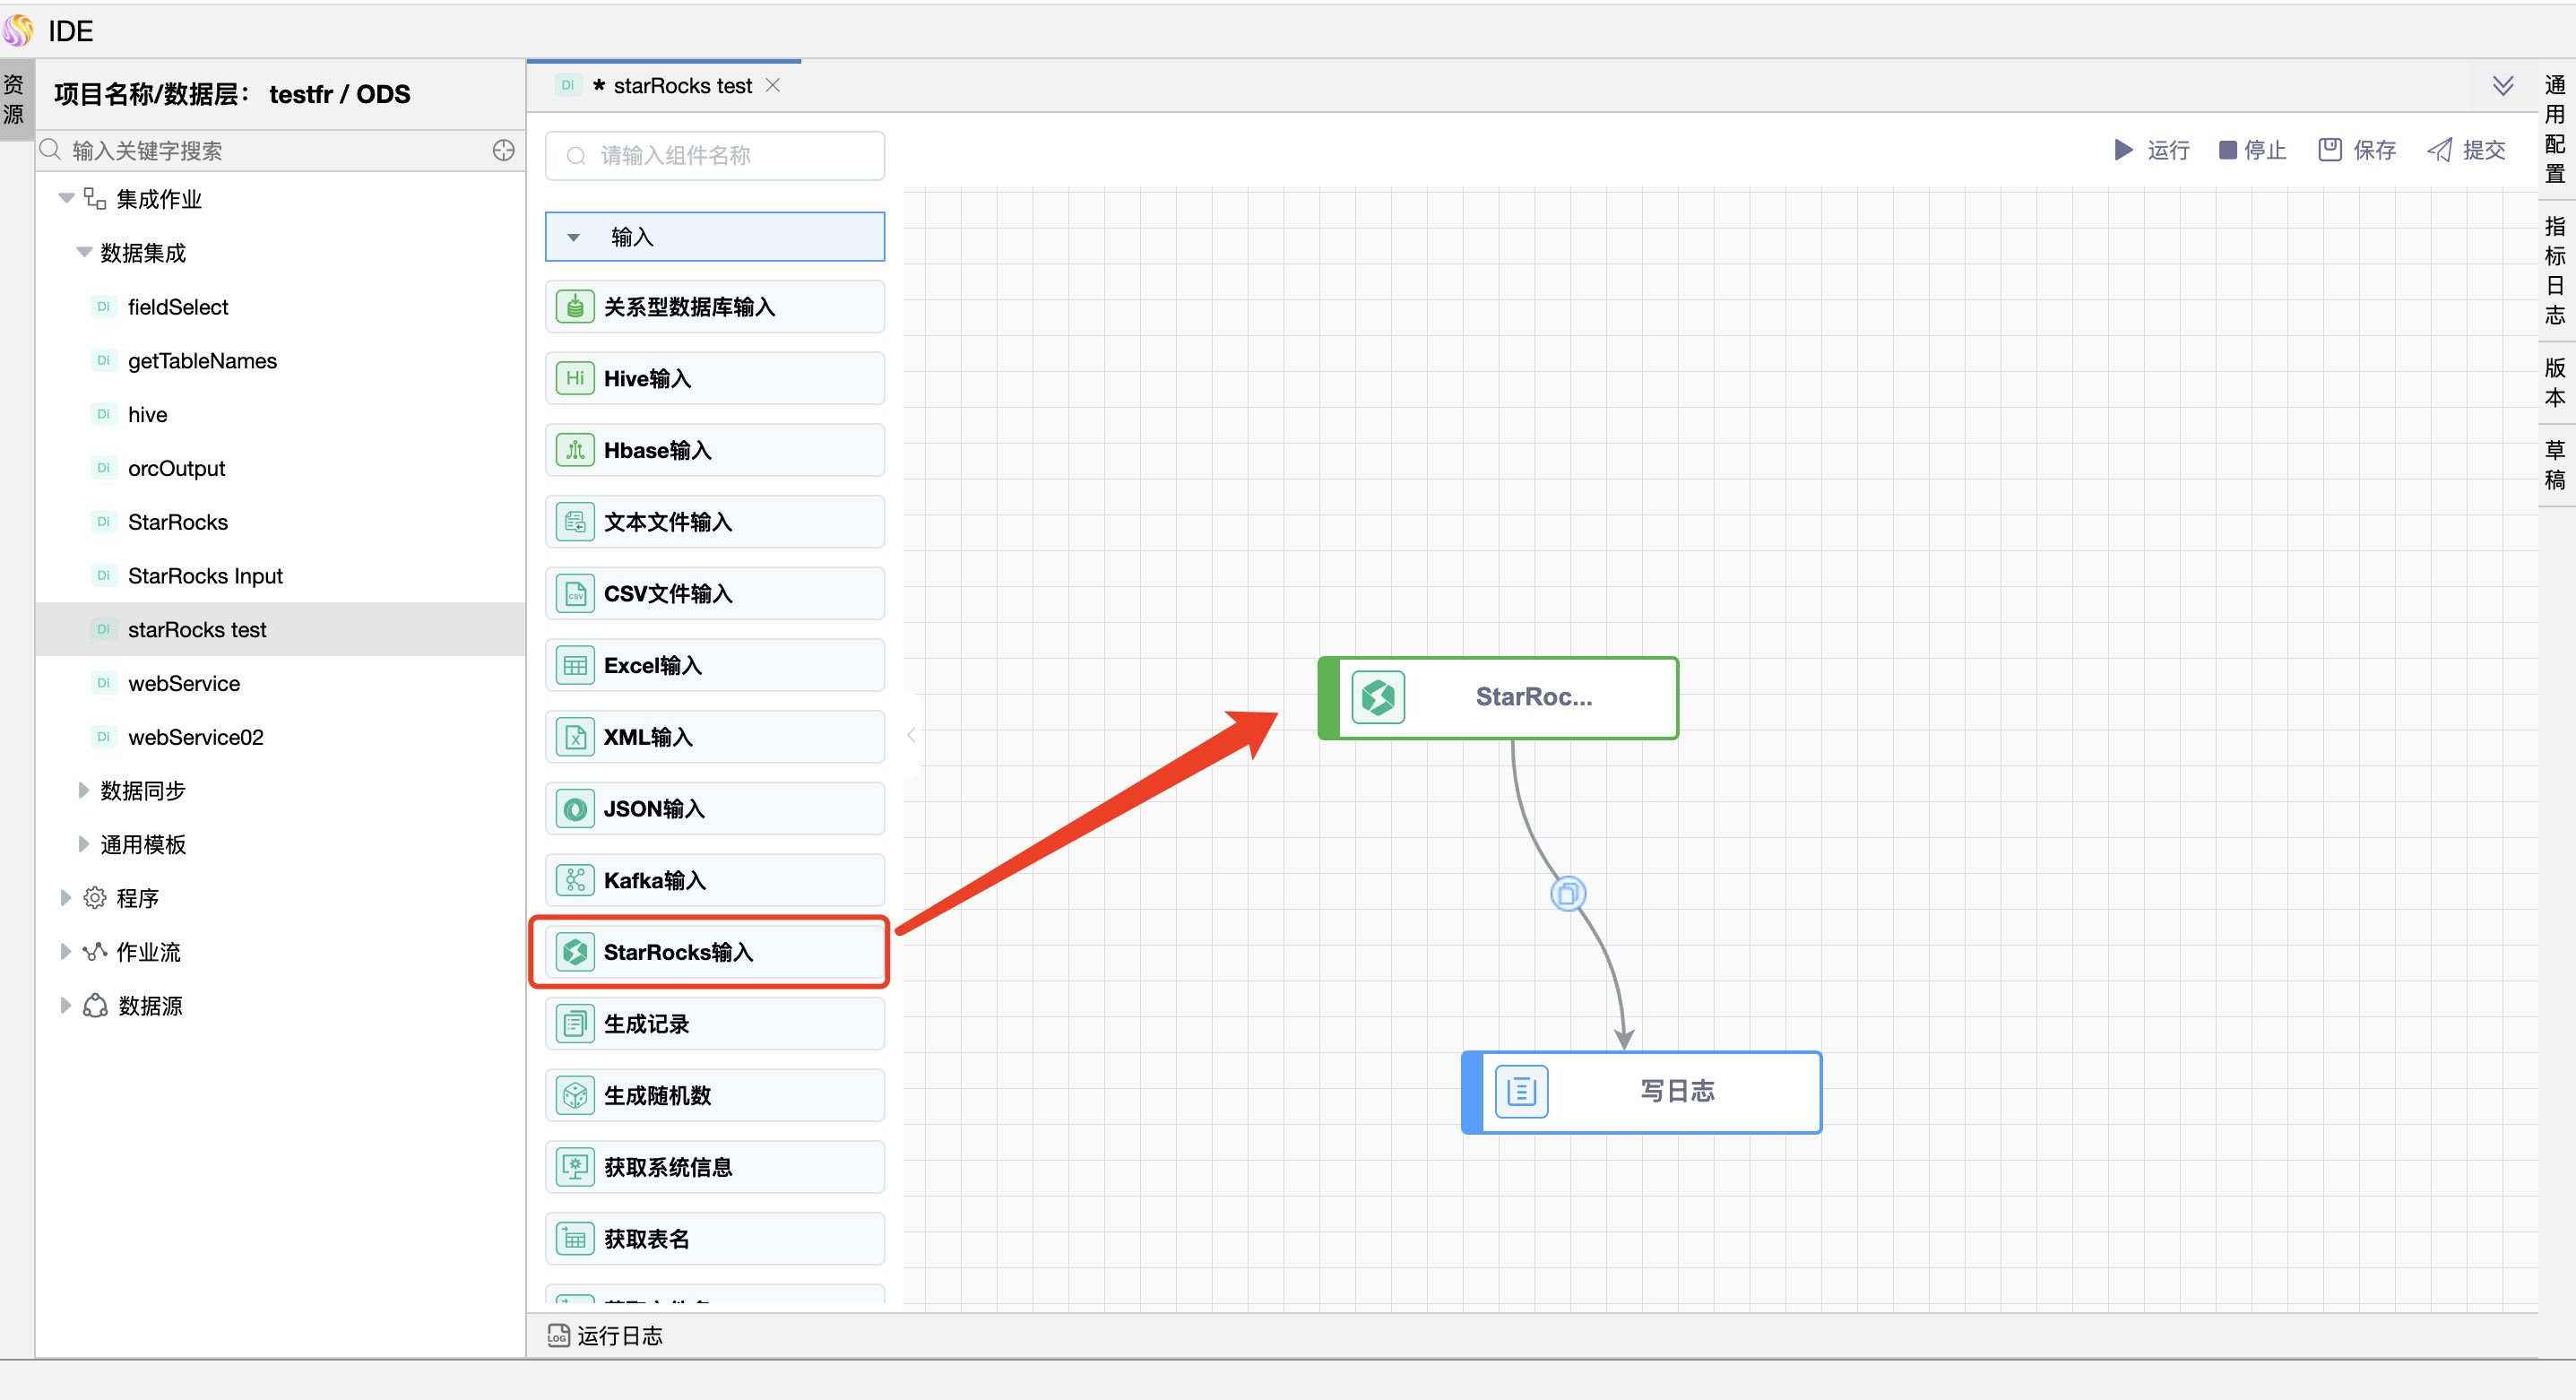2576x1400 pixels.
Task: Select the Kafka输入 component icon
Action: click(x=575, y=880)
